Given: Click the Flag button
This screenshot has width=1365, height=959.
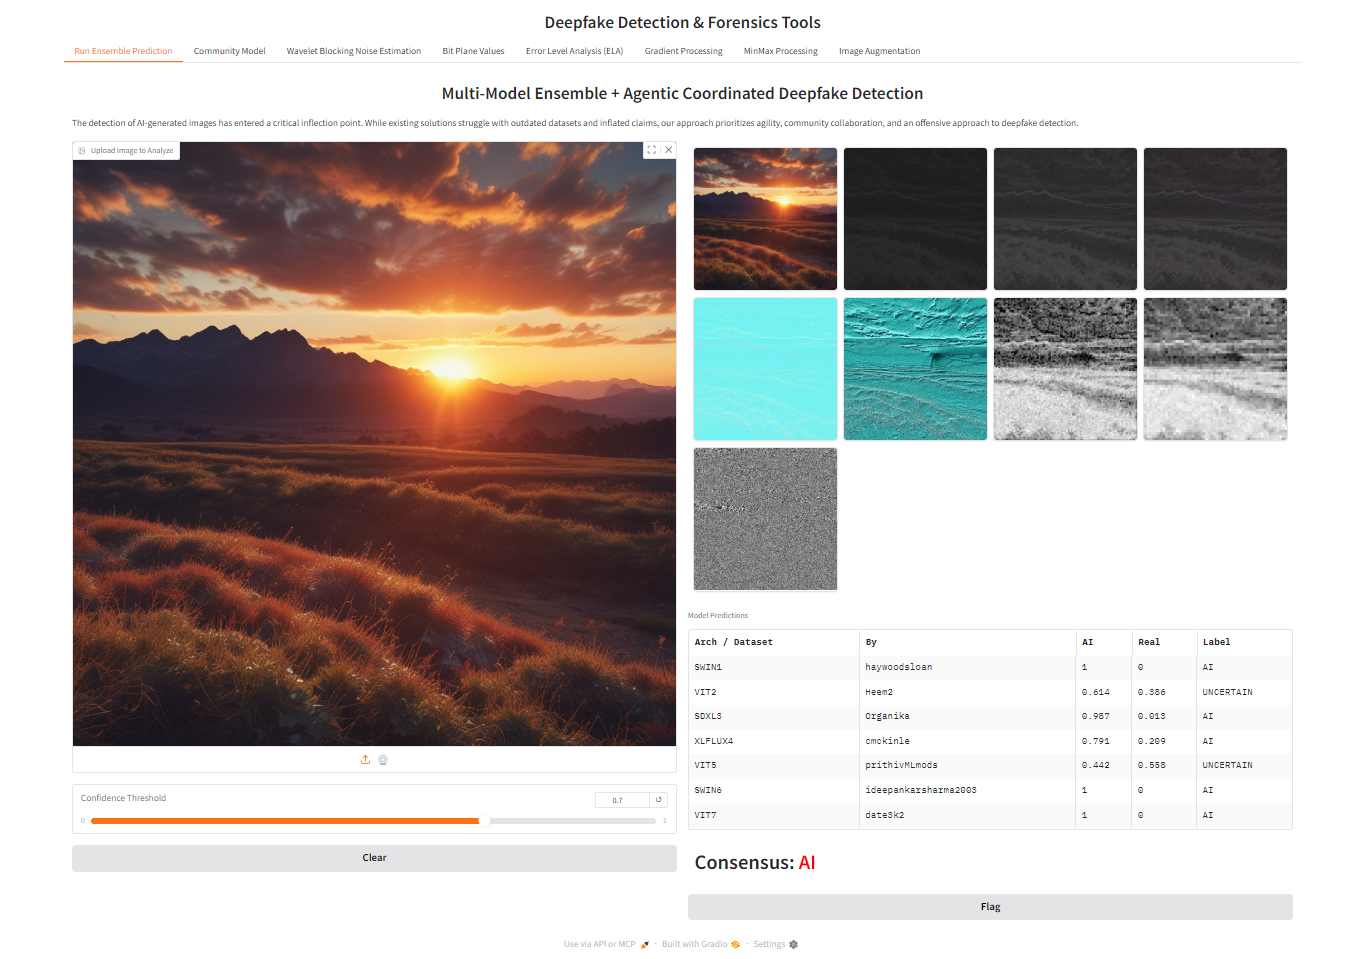Looking at the screenshot, I should 990,907.
